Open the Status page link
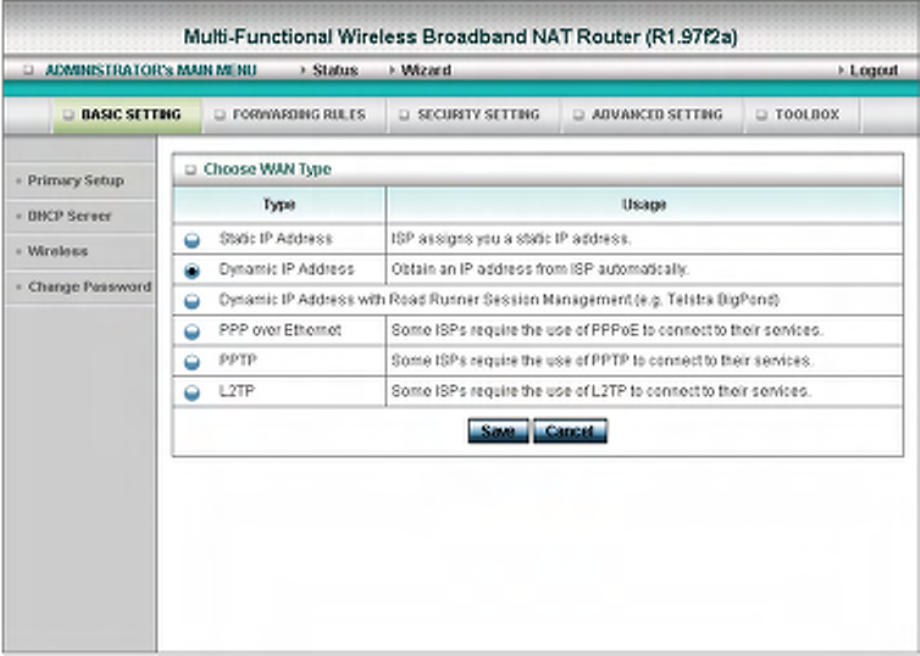The image size is (920, 656). point(335,70)
